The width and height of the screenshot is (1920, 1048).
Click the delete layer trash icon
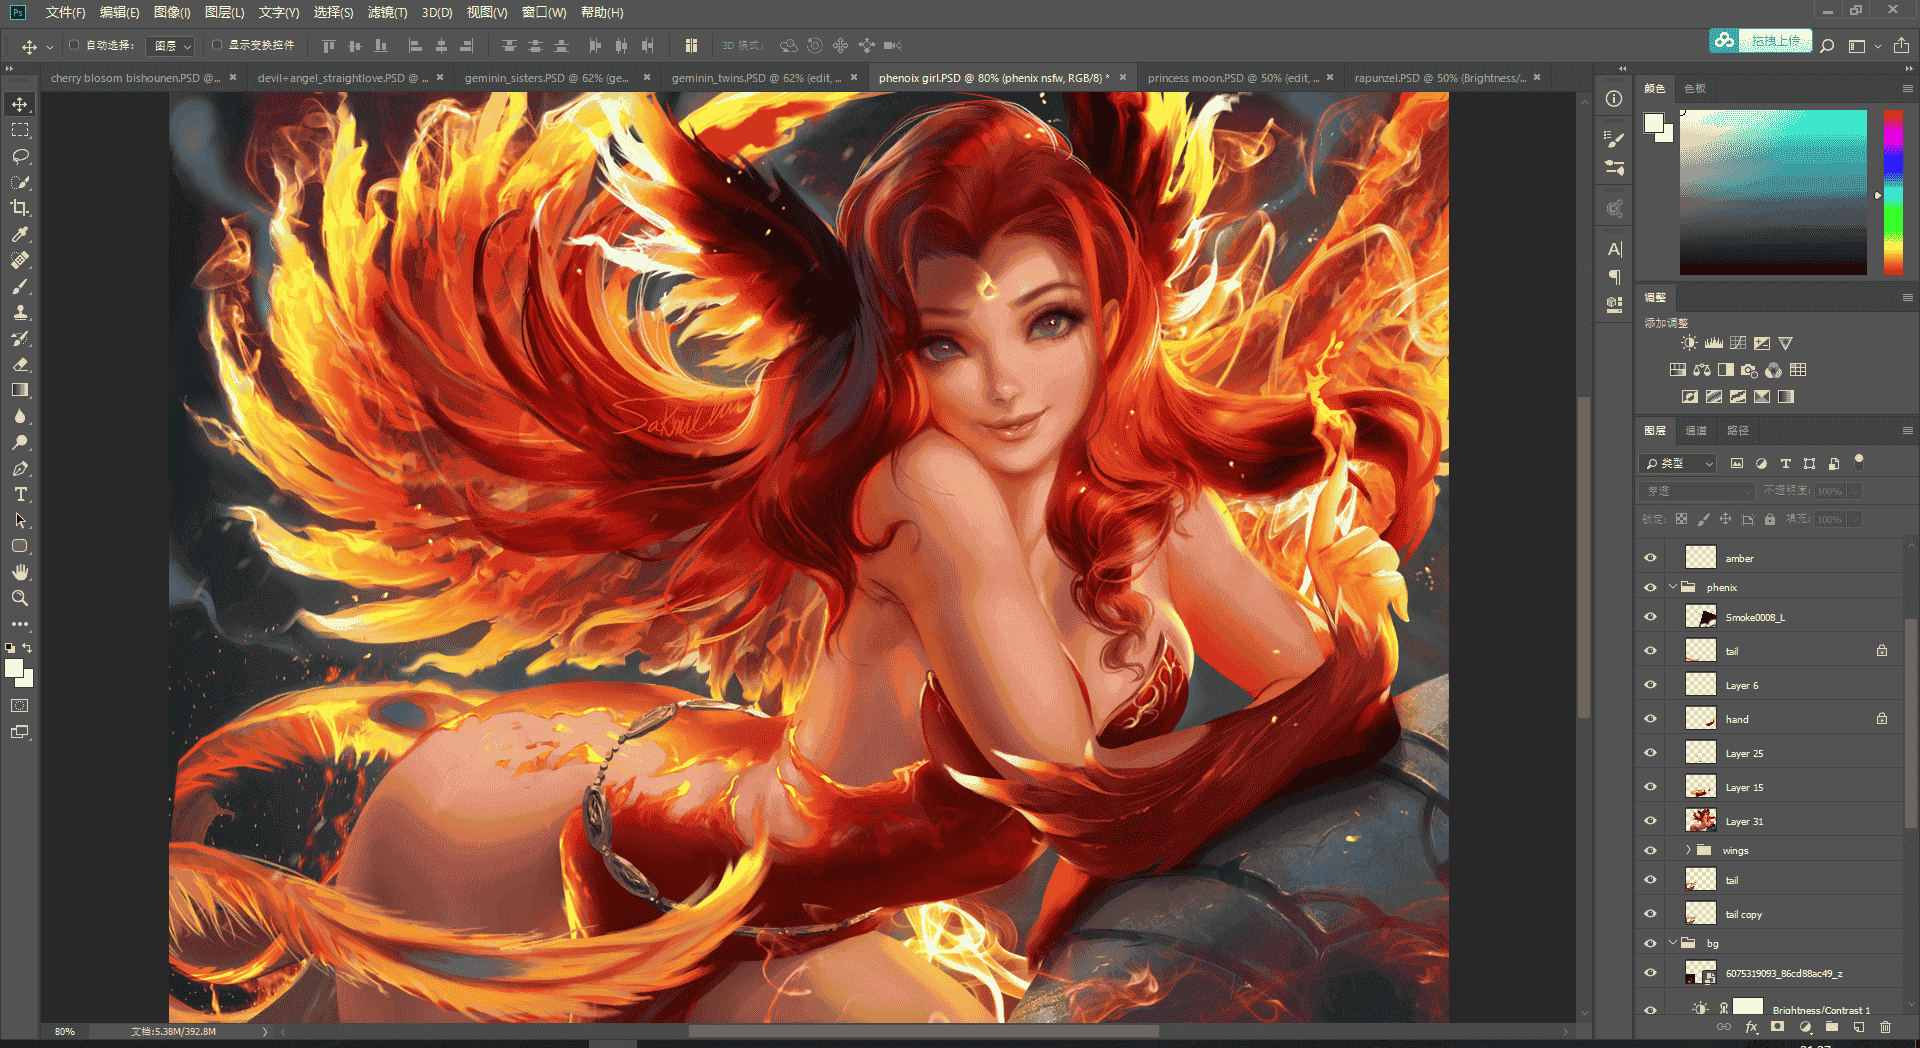(x=1885, y=1027)
